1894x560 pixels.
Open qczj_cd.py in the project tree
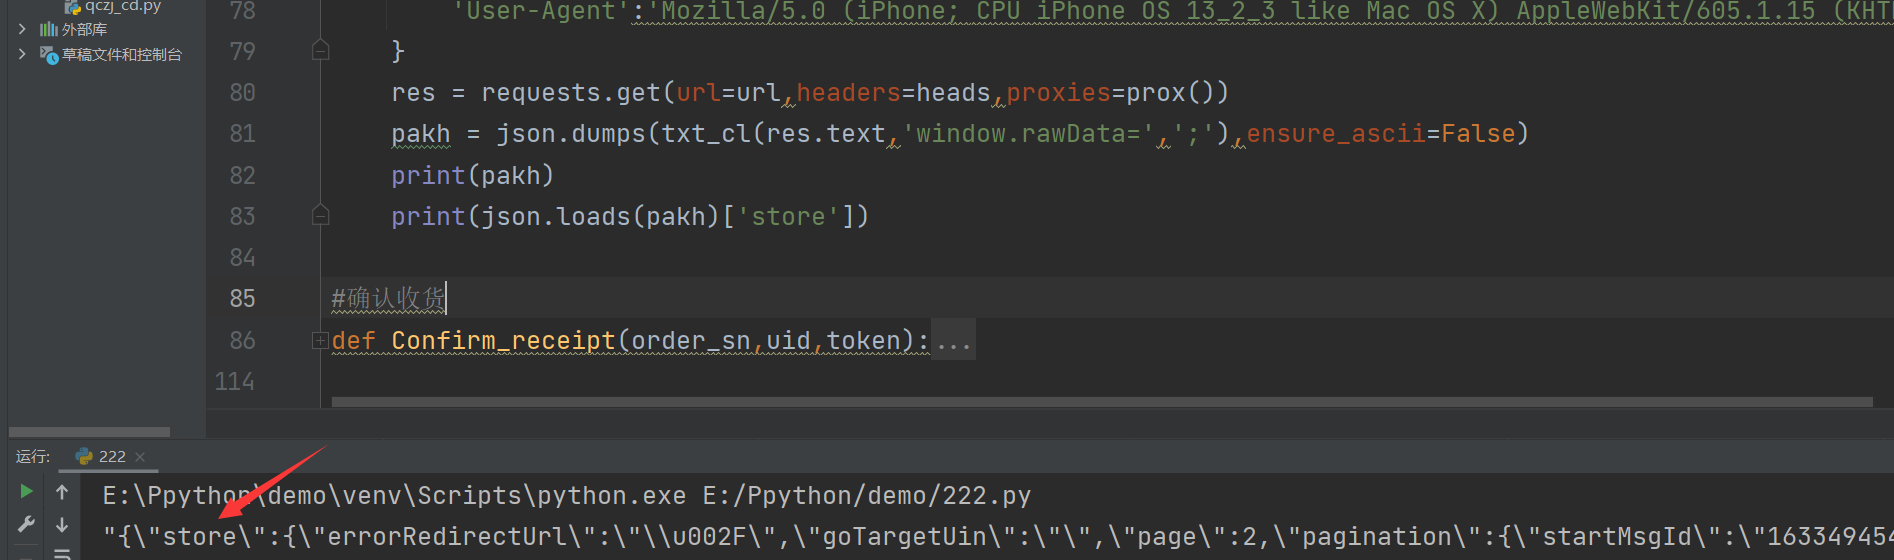coord(122,6)
